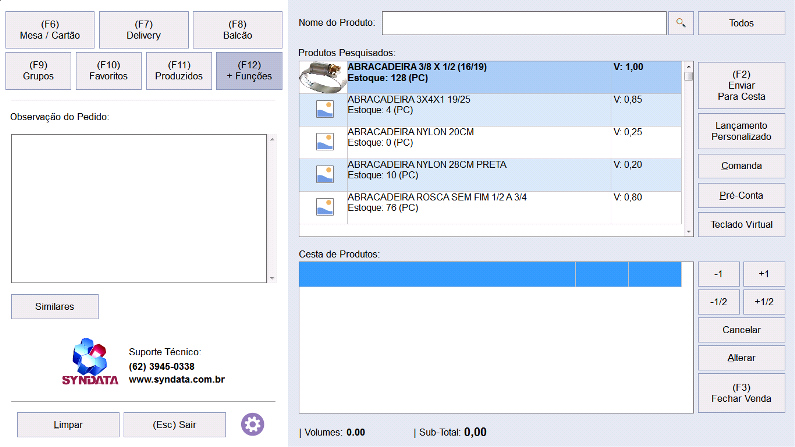The height and width of the screenshot is (447, 795).
Task: Increase quantity with +1 button
Action: [x=764, y=274]
